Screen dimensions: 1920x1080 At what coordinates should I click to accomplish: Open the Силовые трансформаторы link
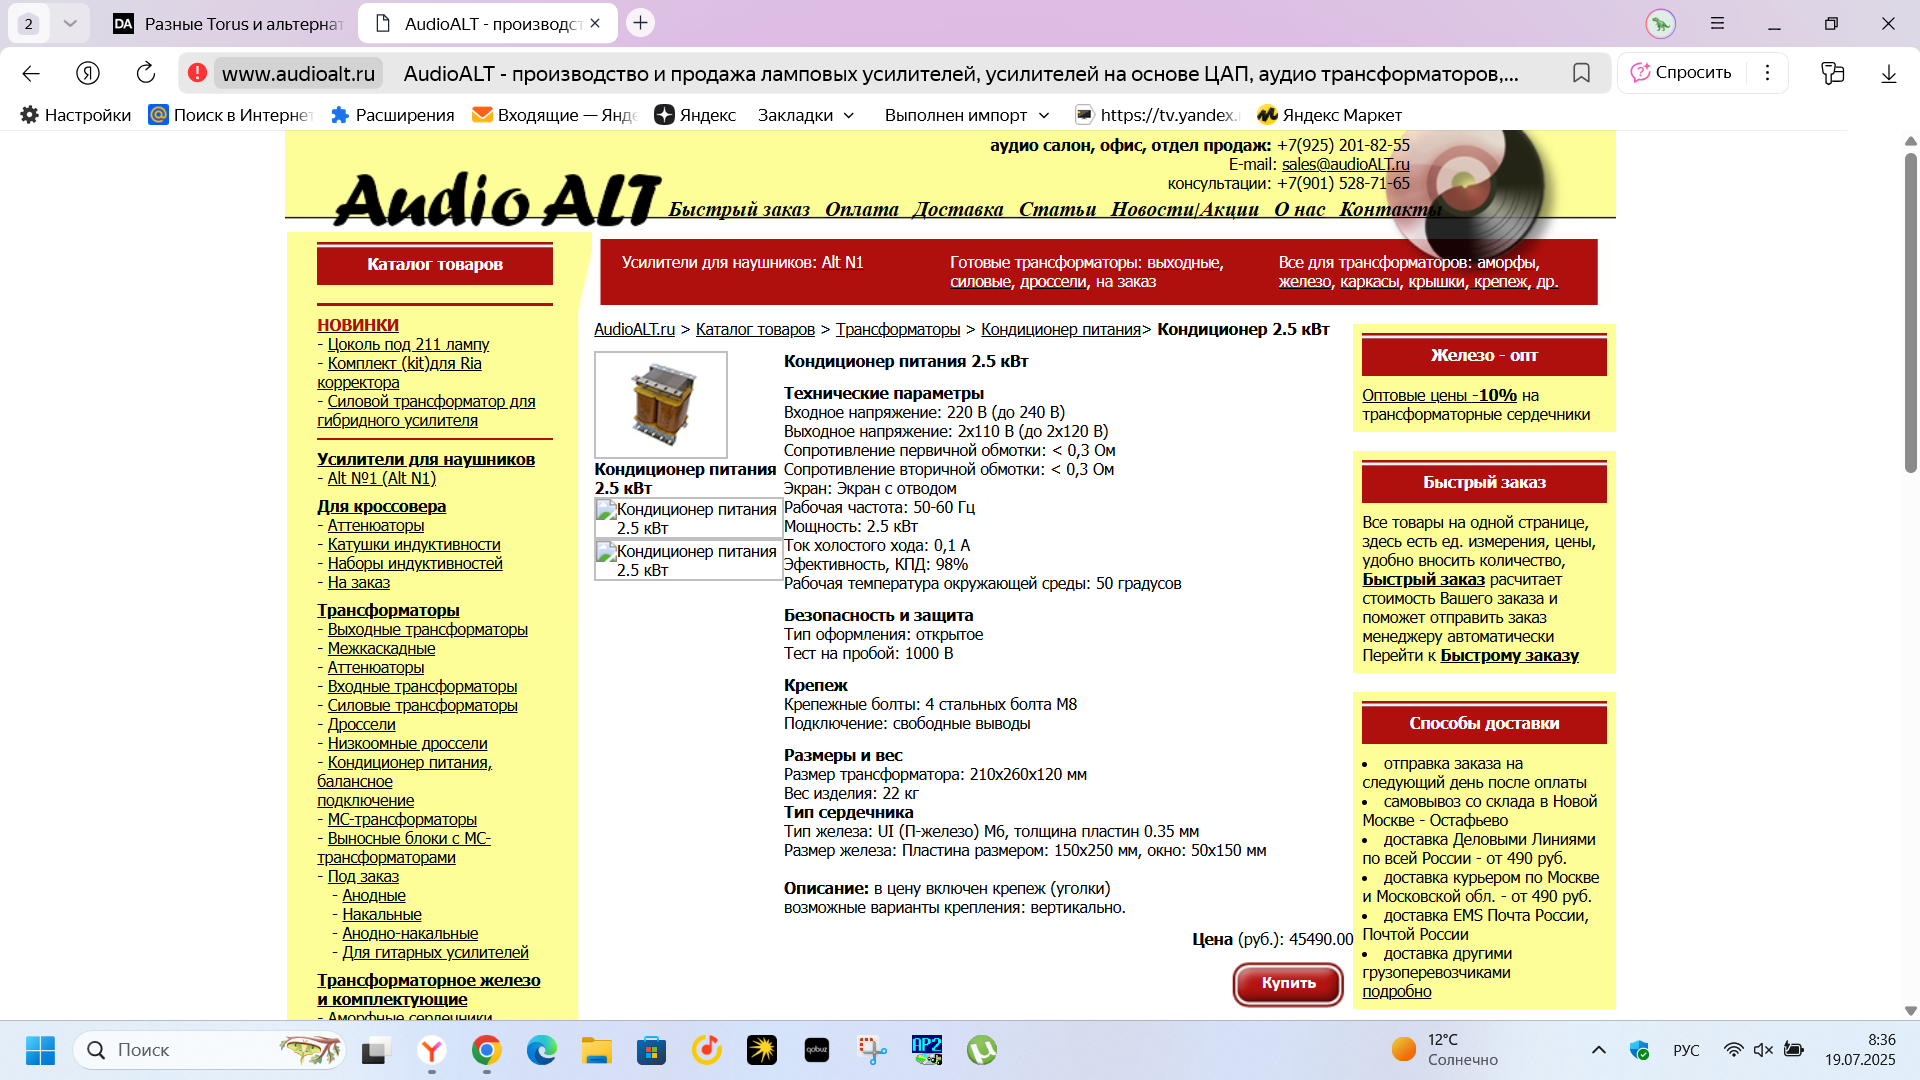click(x=422, y=705)
